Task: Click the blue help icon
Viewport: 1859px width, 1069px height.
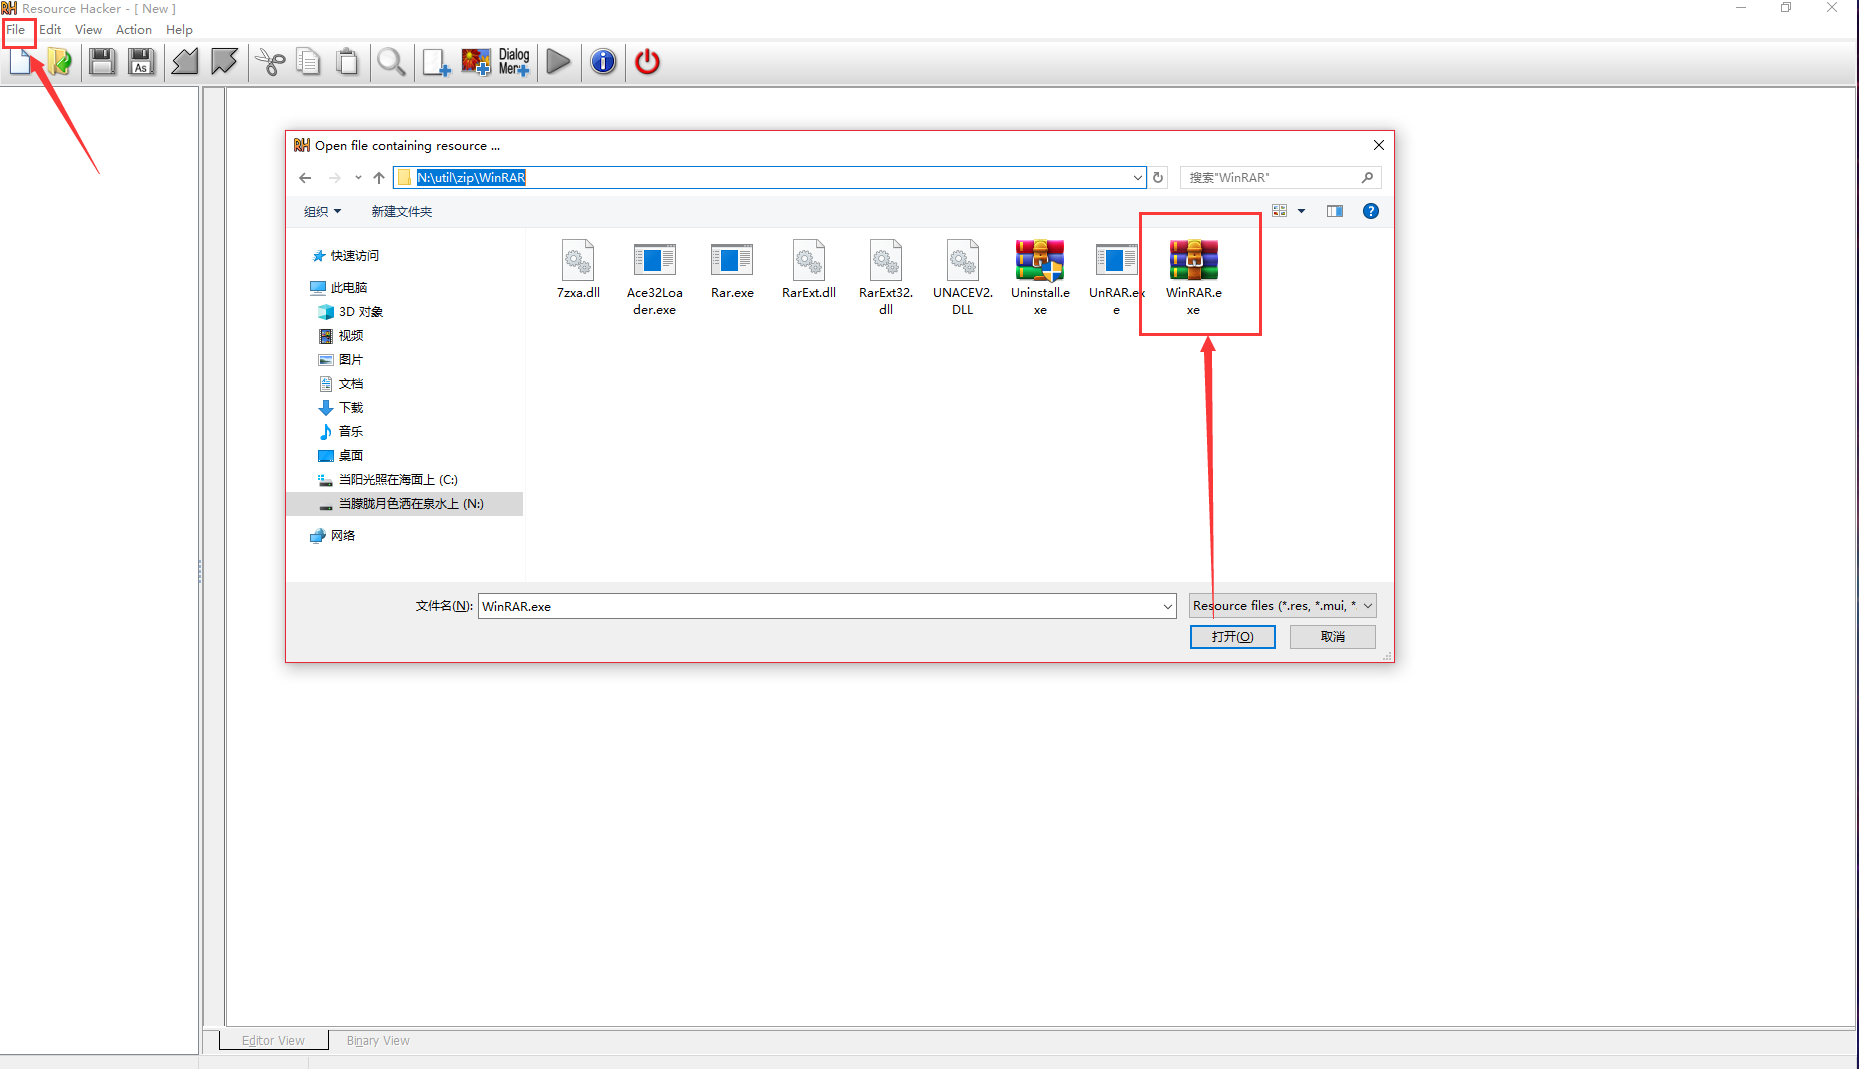Action: (x=1371, y=211)
